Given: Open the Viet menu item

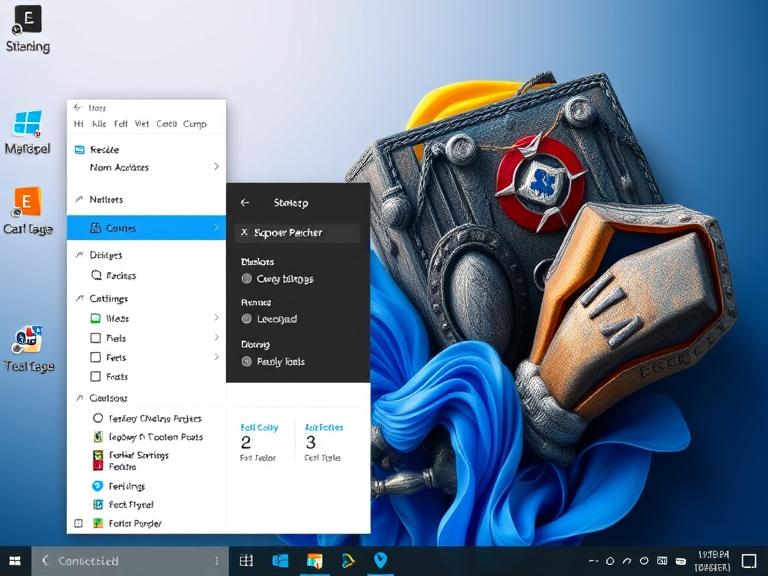Looking at the screenshot, I should tap(142, 124).
